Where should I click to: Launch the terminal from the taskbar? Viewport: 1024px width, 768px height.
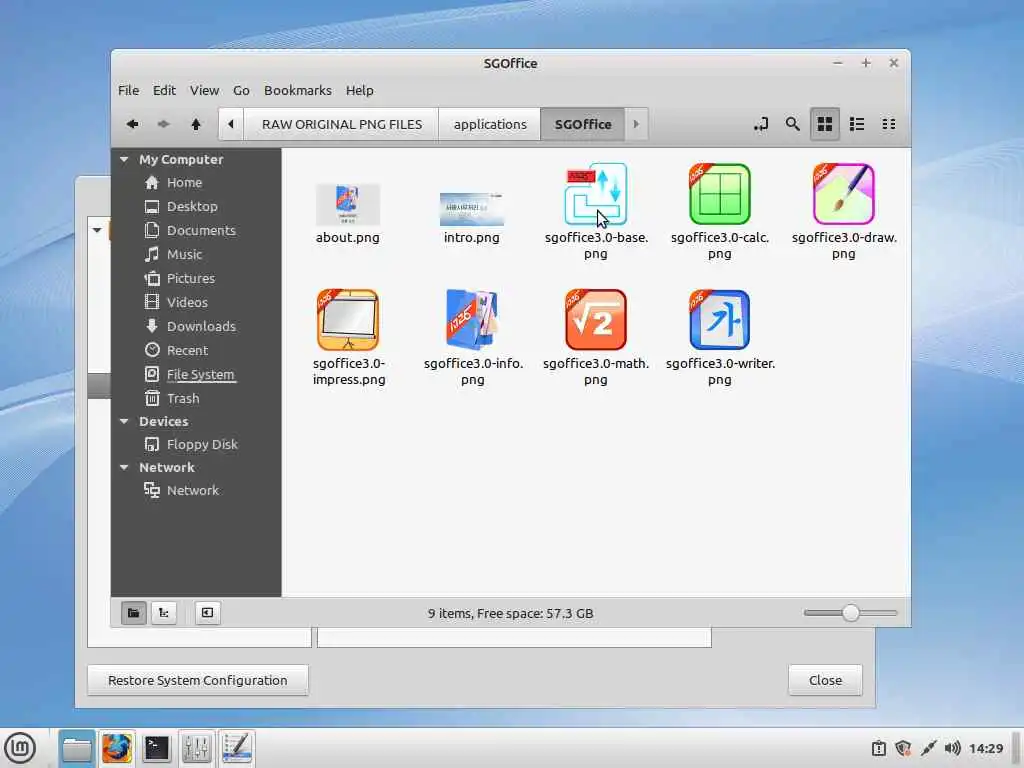pyautogui.click(x=157, y=748)
